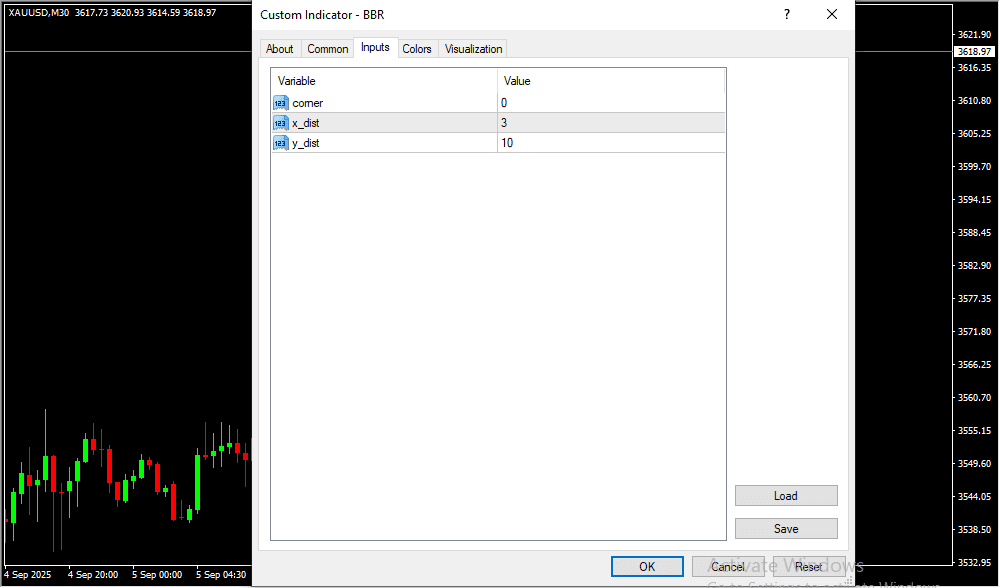Click the integer icon beside y_dist variable

[280, 143]
